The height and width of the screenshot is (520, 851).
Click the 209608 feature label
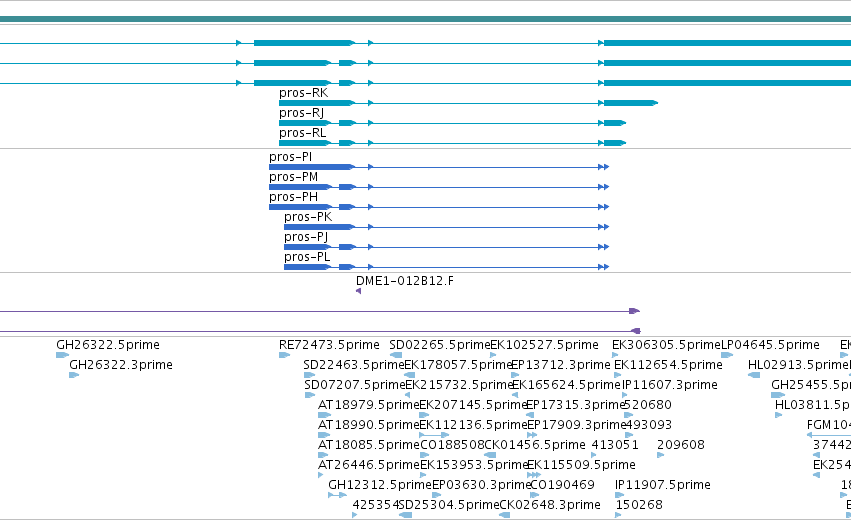coord(681,445)
